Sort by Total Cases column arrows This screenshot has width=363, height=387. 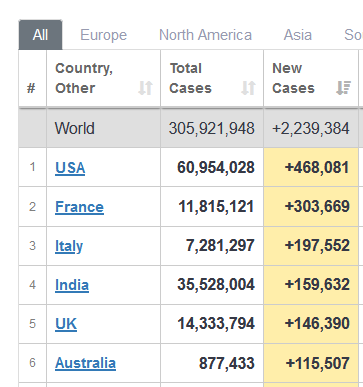pyautogui.click(x=248, y=88)
